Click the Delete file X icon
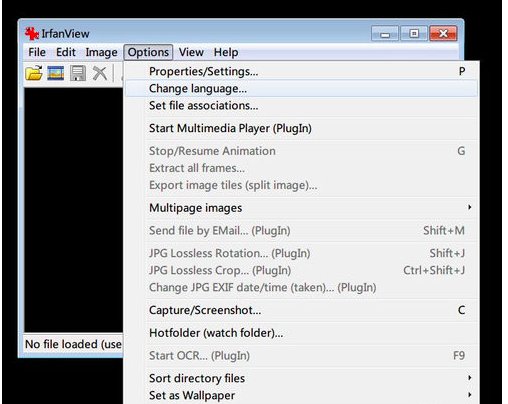Image resolution: width=508 pixels, height=404 pixels. (x=100, y=73)
